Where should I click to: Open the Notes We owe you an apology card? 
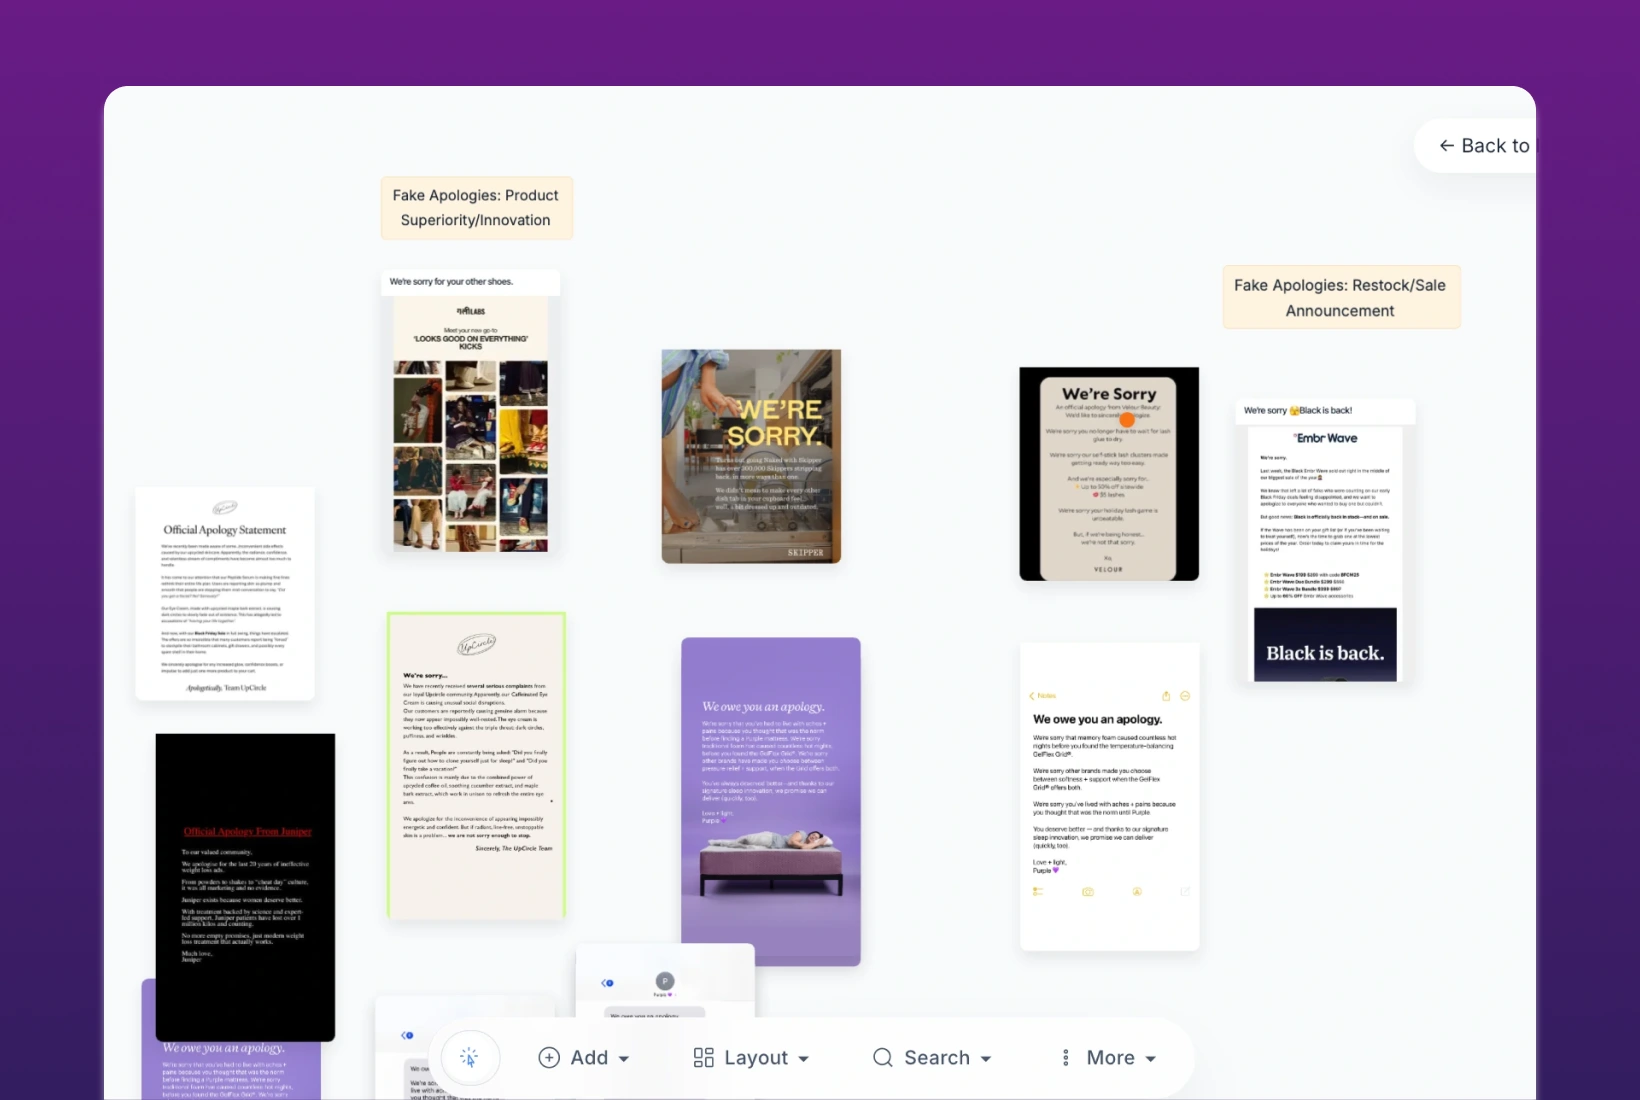[1109, 796]
